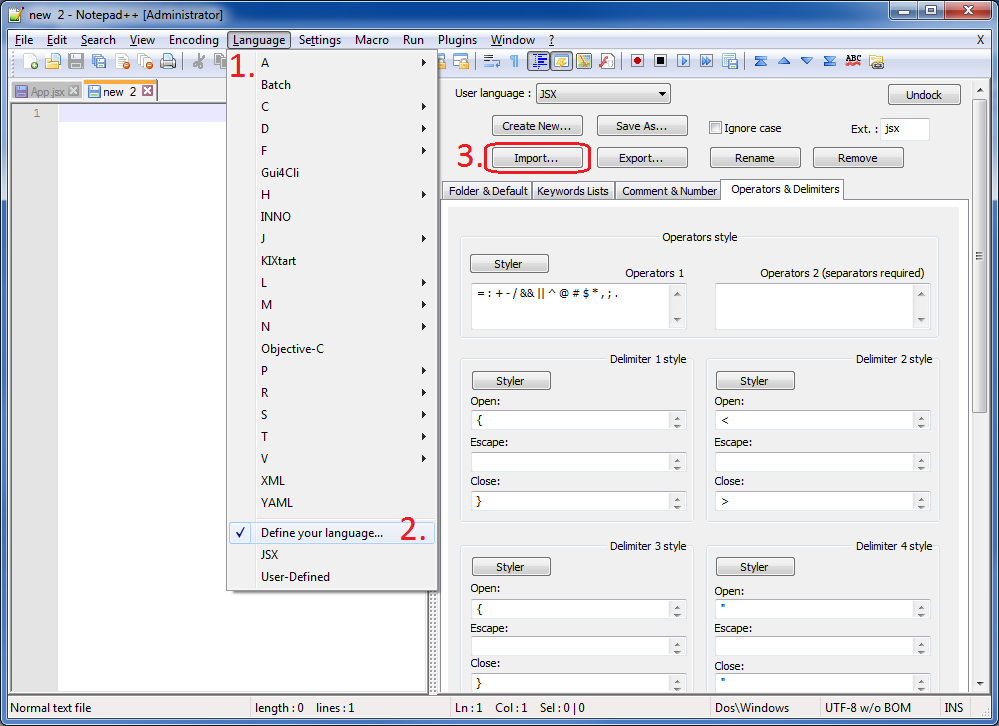Viewport: 999px width, 726px height.
Task: Toggle the Indent guide toolbar icon
Action: pyautogui.click(x=539, y=61)
